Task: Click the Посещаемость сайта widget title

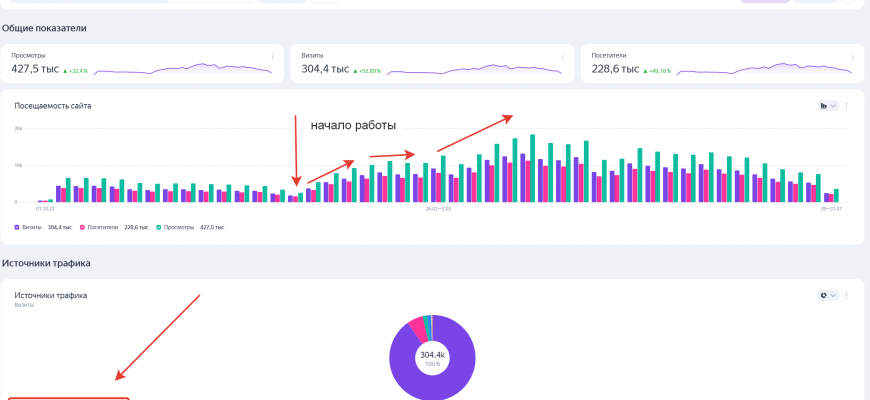Action: click(53, 105)
